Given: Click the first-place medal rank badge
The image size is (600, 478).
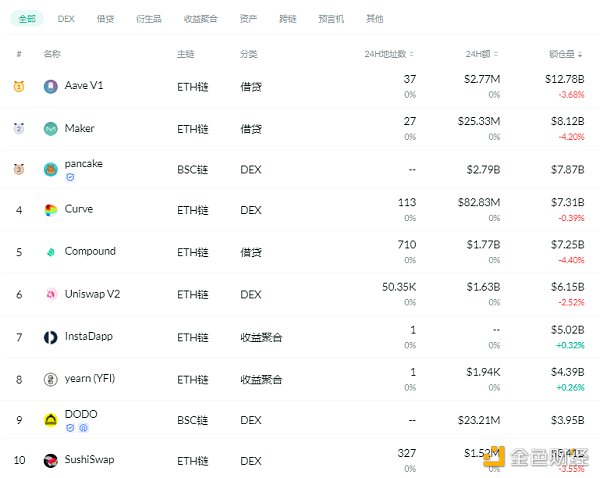Looking at the screenshot, I should click(19, 87).
